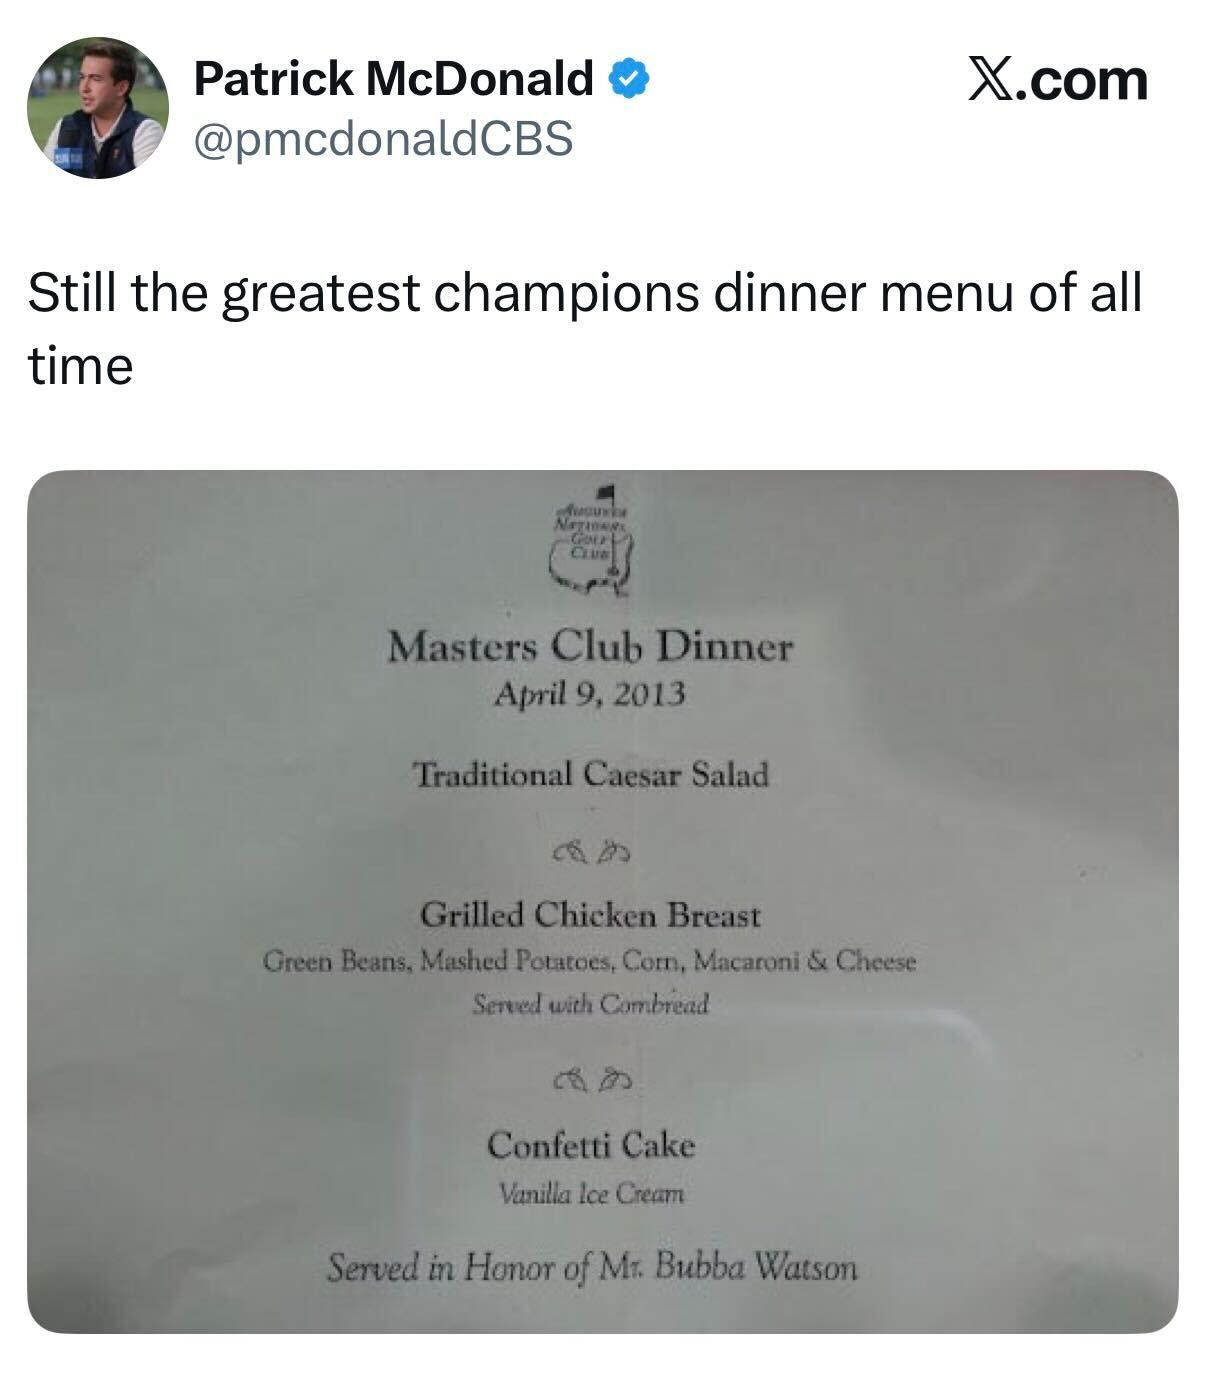Click 'Vanilla Ice Cream' text
This screenshot has width=1206, height=1376.
coord(591,1193)
